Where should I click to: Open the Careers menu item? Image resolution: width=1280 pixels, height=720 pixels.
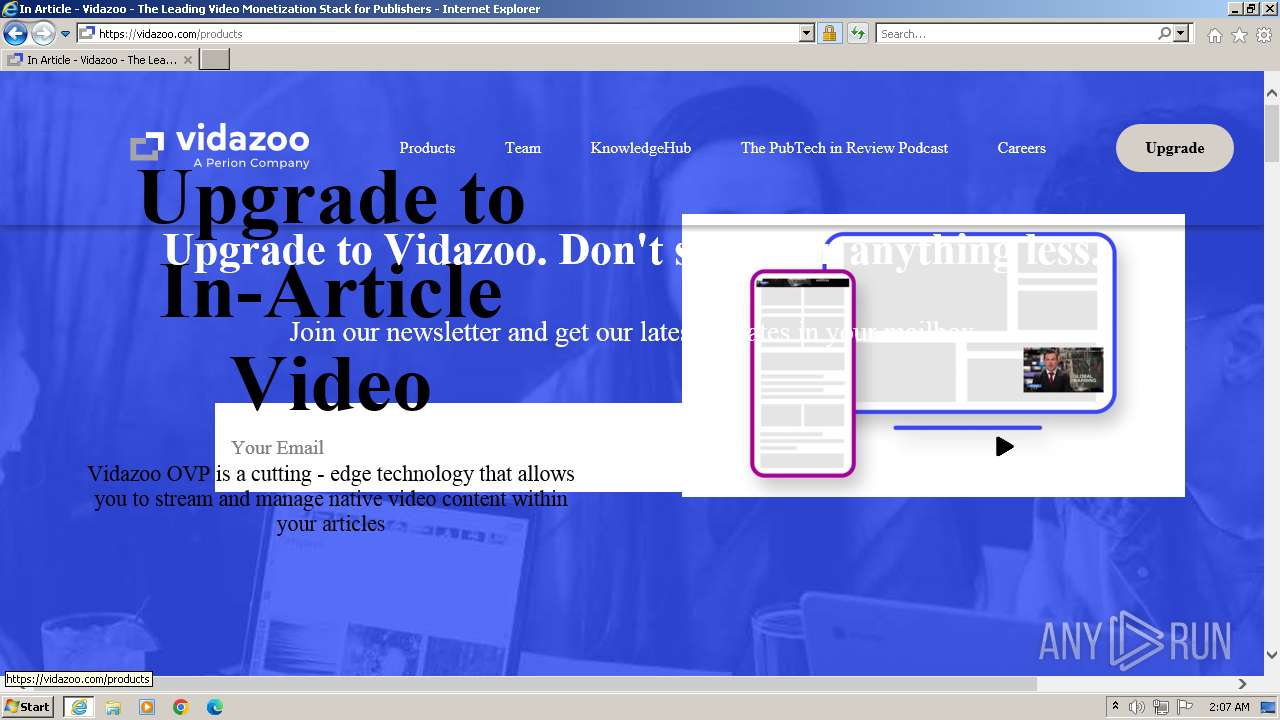pyautogui.click(x=1021, y=148)
